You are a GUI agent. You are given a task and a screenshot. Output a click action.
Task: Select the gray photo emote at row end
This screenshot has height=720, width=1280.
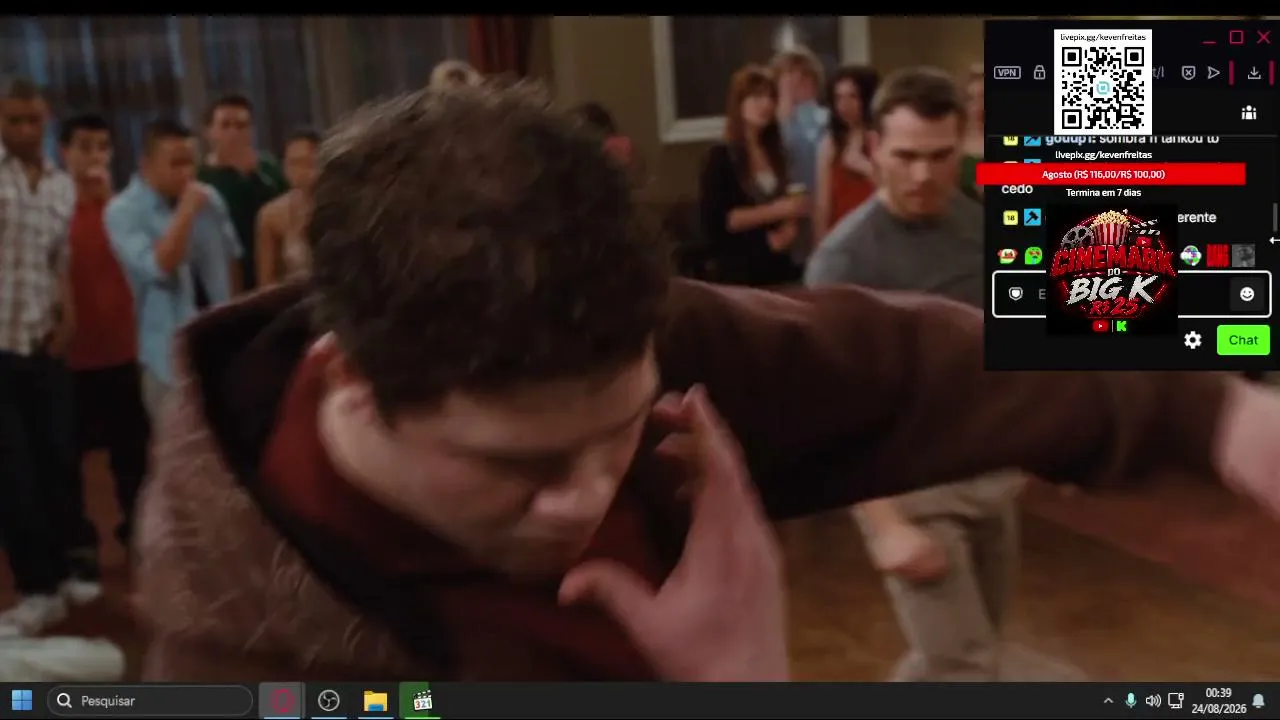click(x=1243, y=256)
